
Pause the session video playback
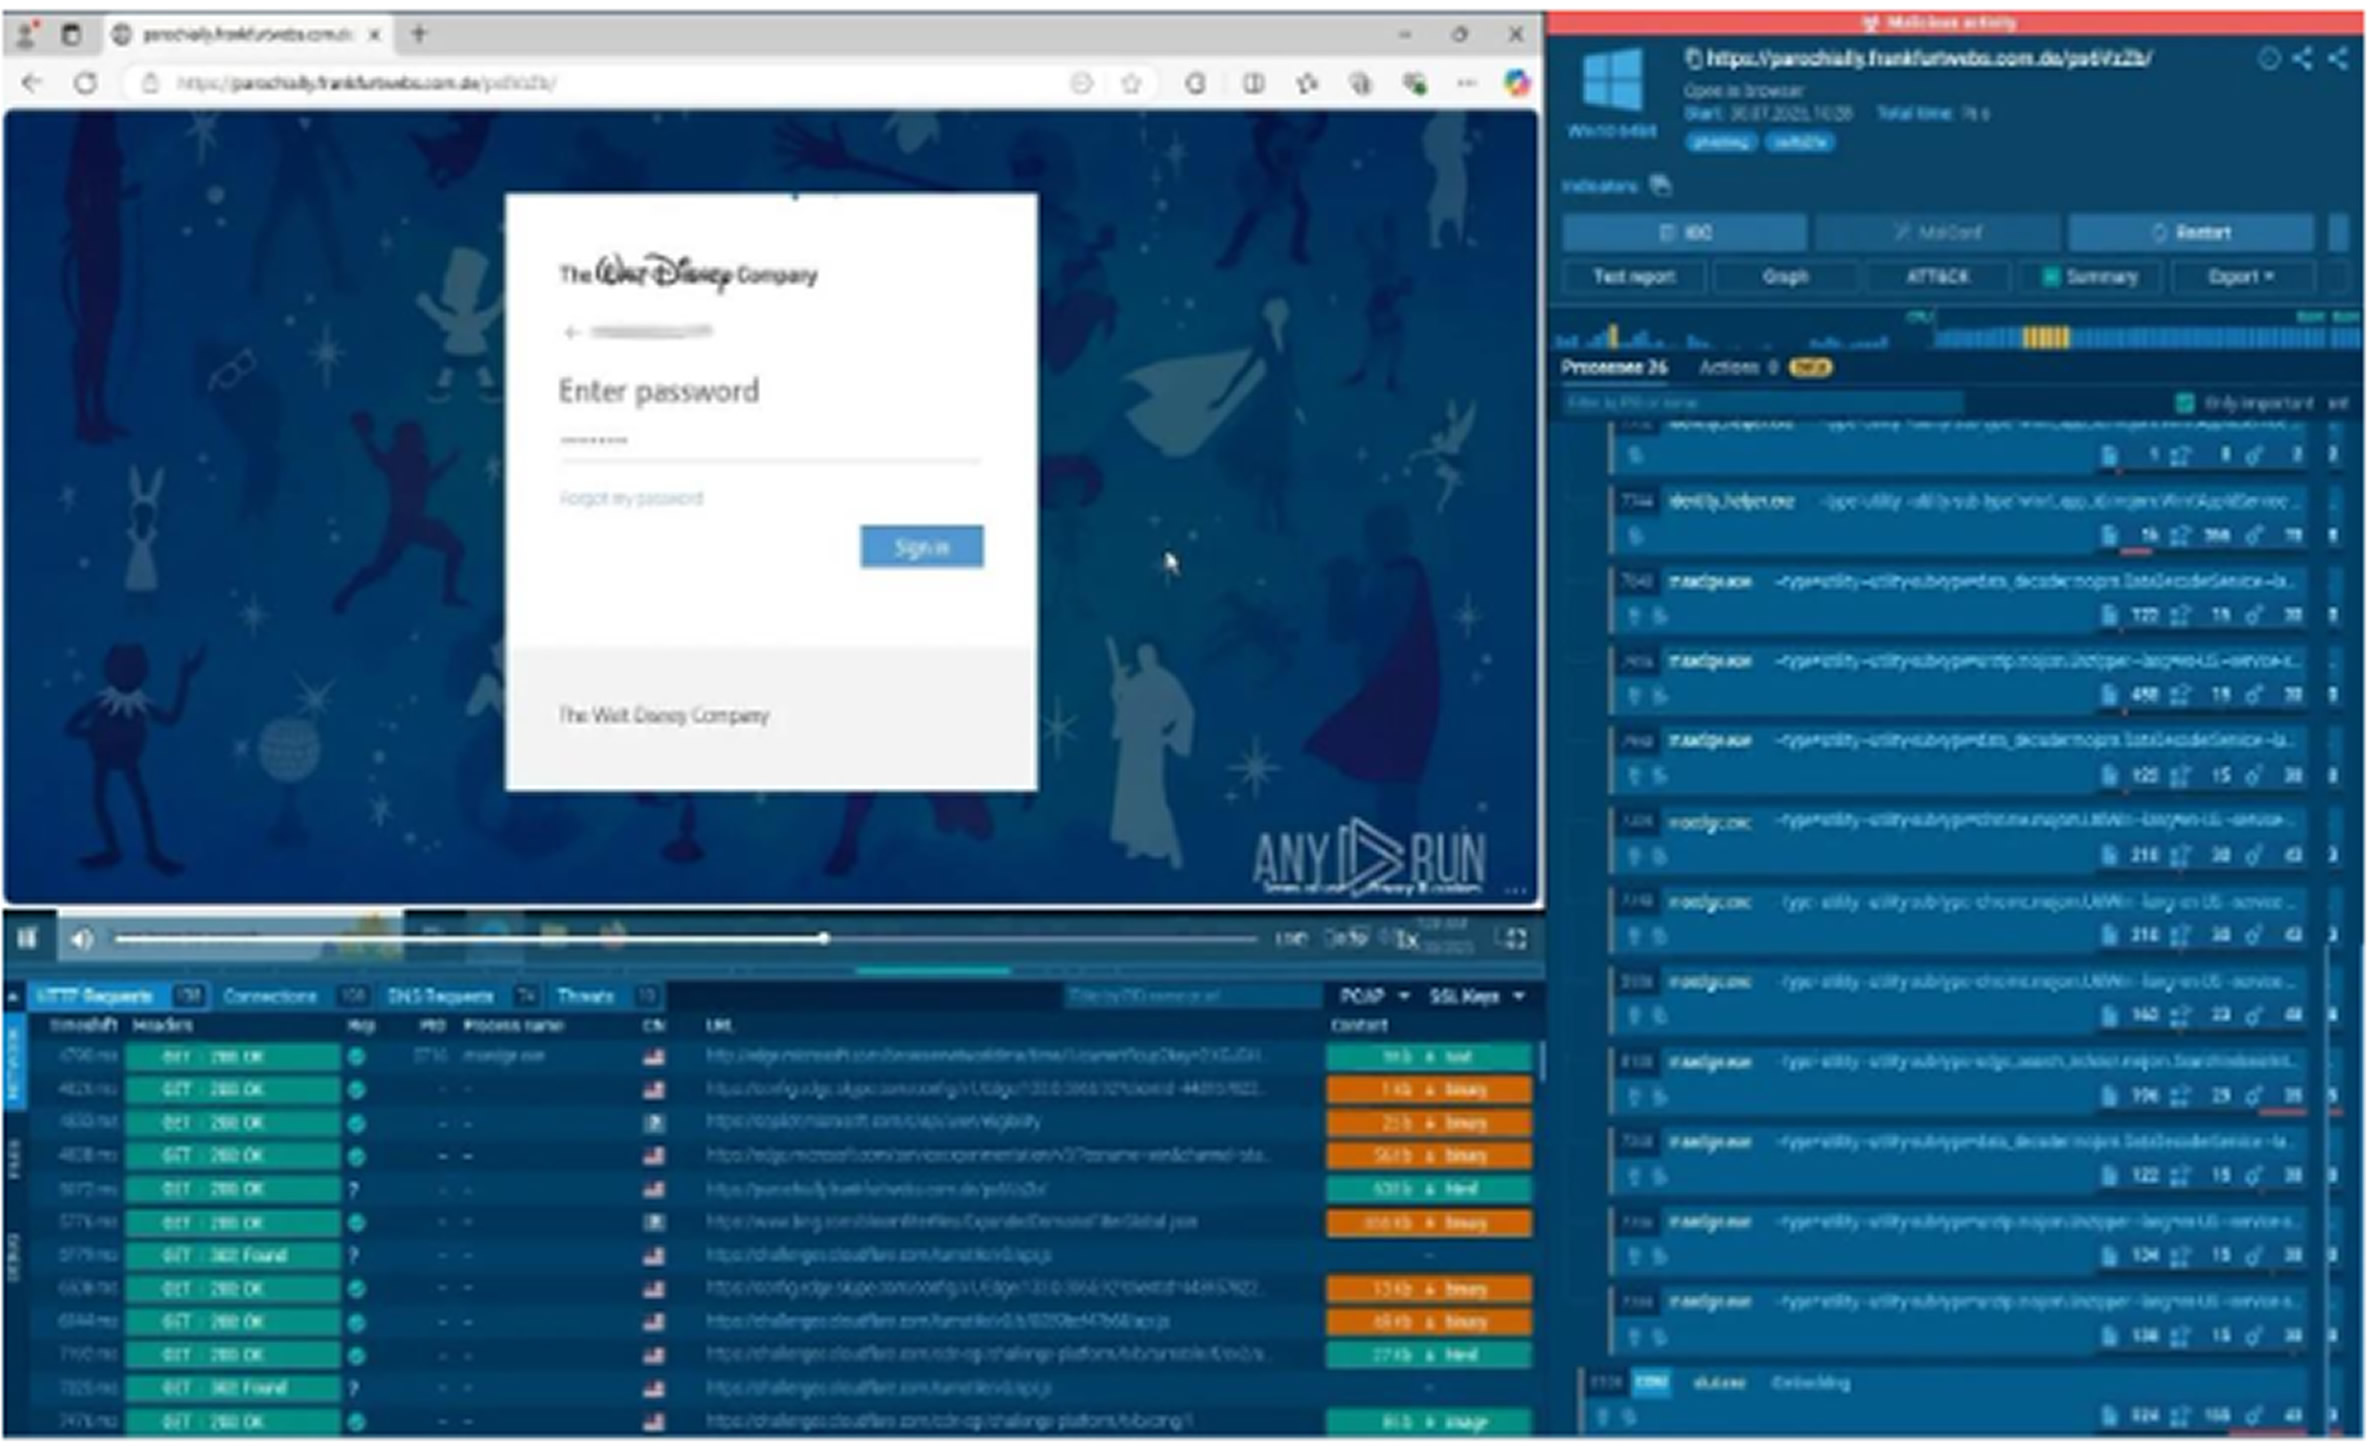pyautogui.click(x=27, y=938)
